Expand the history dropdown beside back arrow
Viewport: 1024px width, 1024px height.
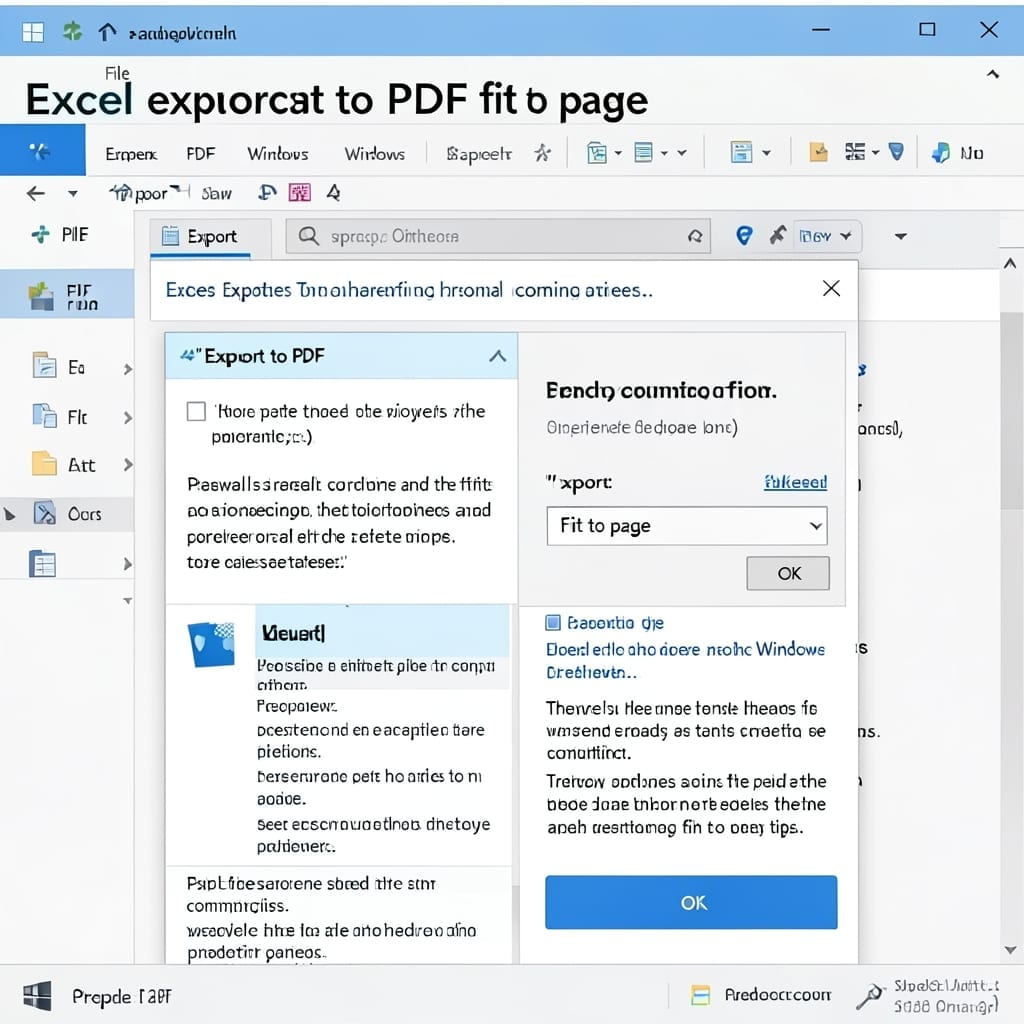tap(72, 194)
